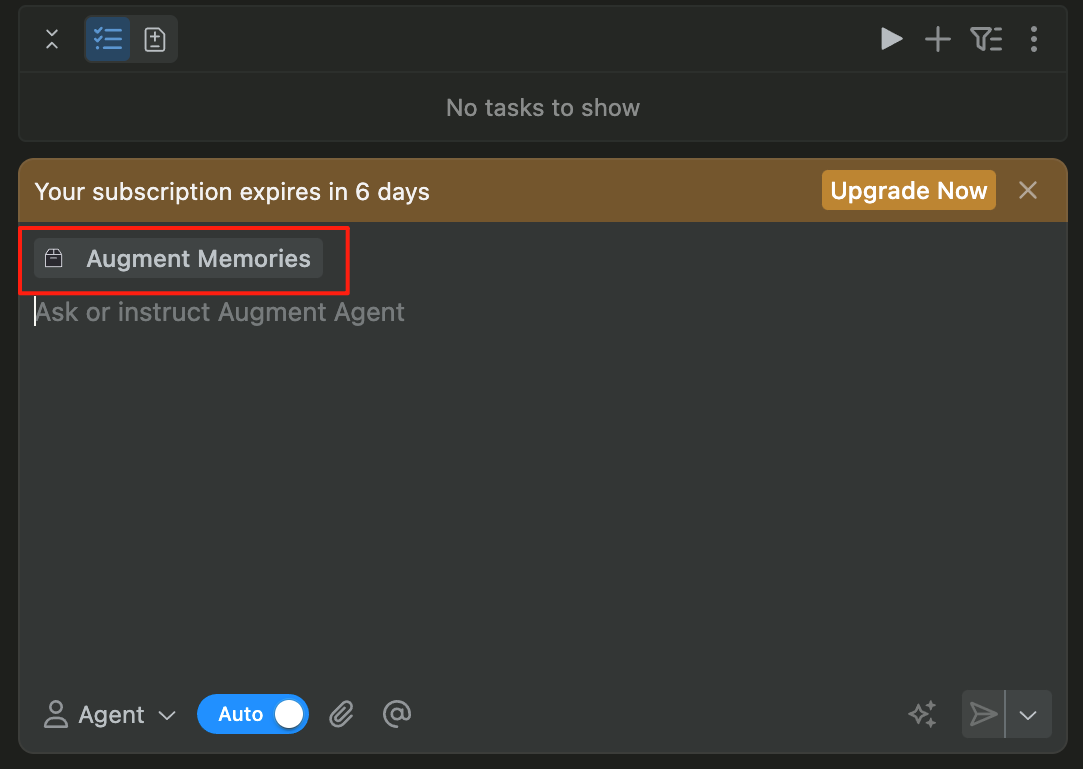Image resolution: width=1084 pixels, height=770 pixels.
Task: Click the Agent label text
Action: pos(113,714)
